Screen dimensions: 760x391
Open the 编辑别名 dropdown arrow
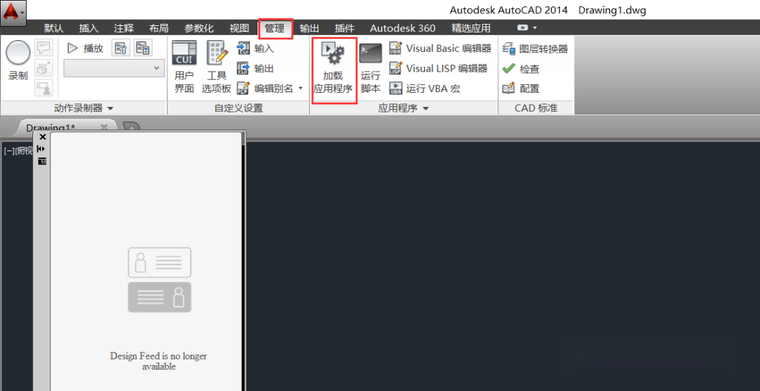300,89
